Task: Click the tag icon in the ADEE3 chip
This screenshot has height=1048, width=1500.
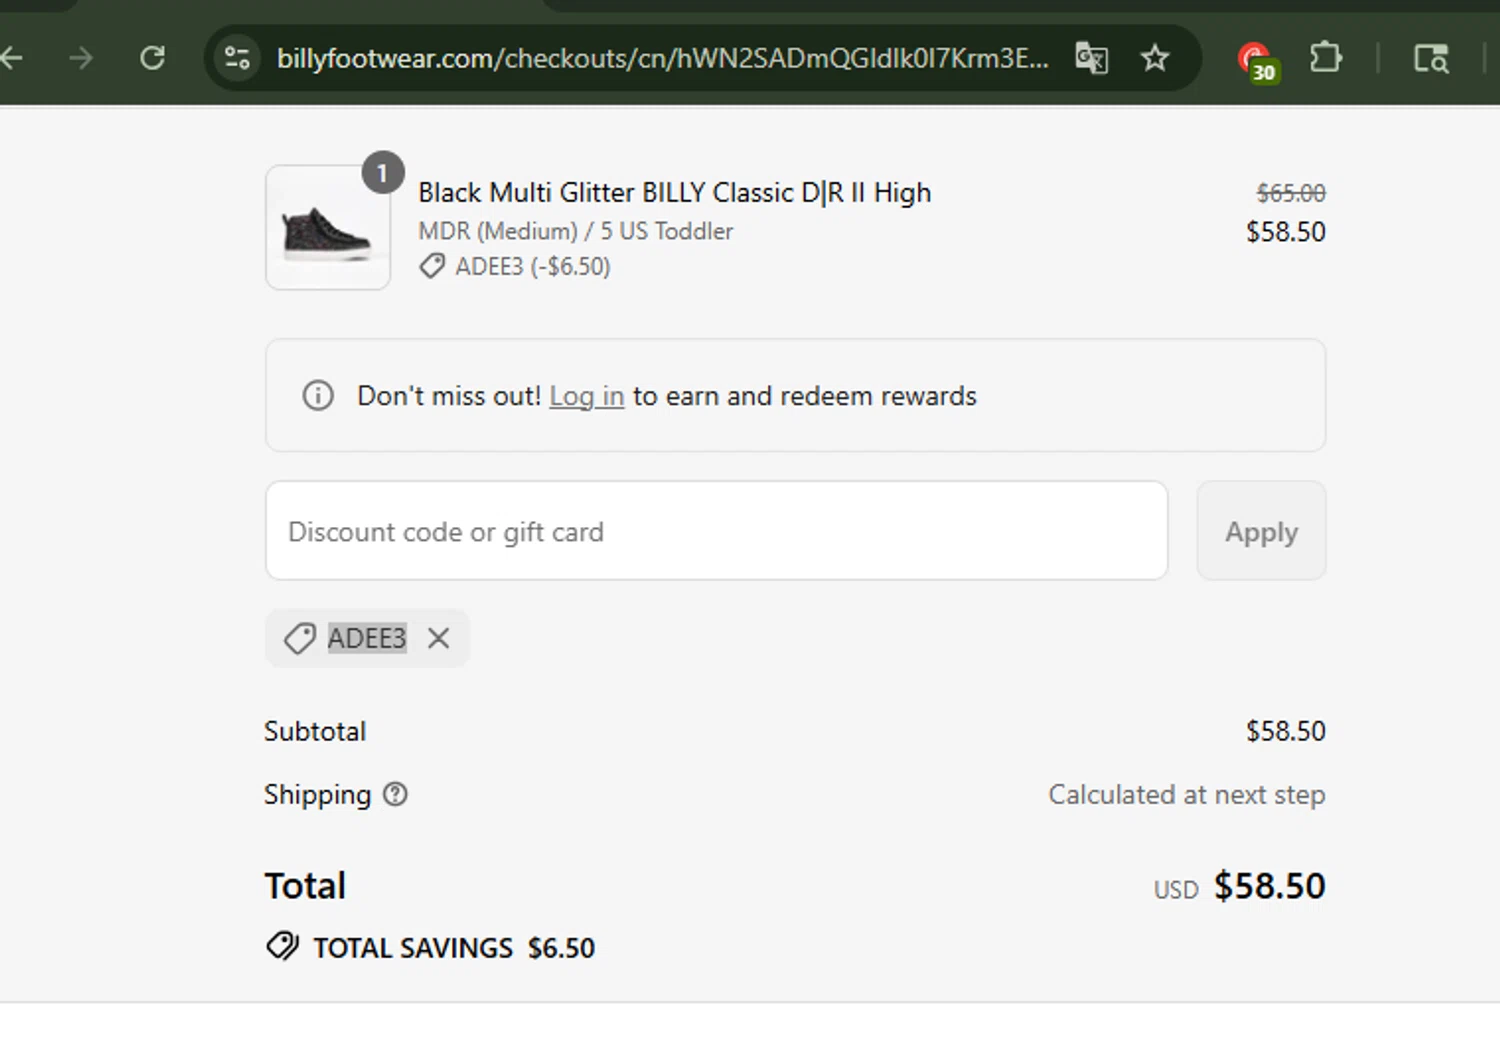Action: [299, 638]
